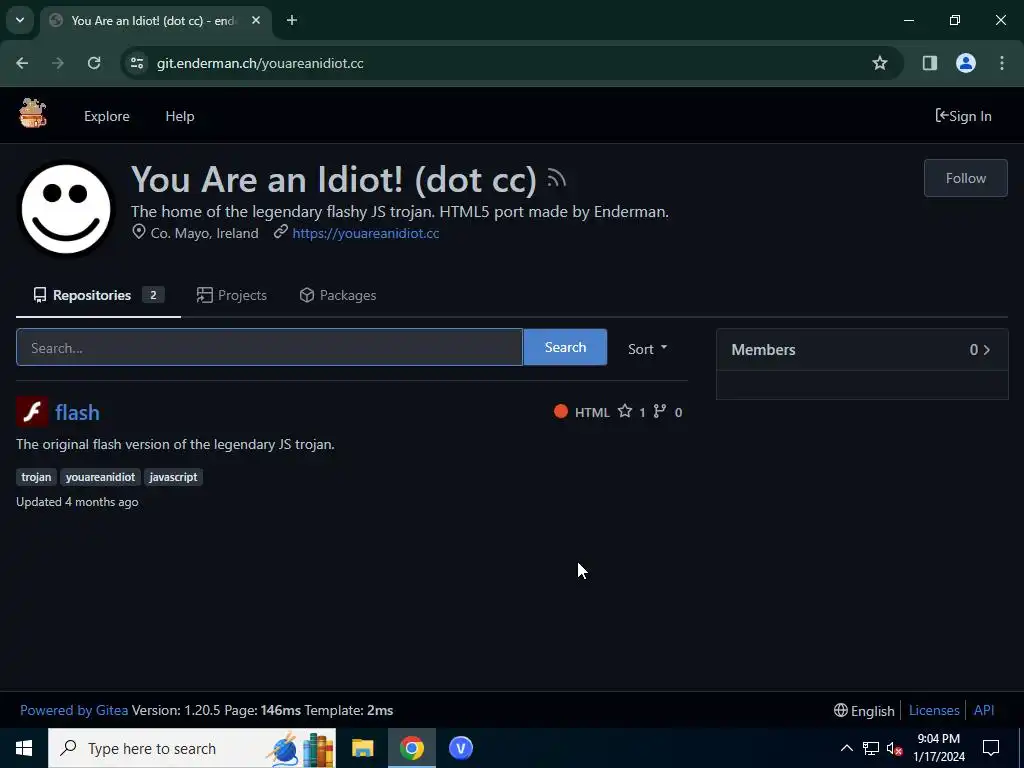Visit the youareanidiot.cc website link

[x=366, y=233]
